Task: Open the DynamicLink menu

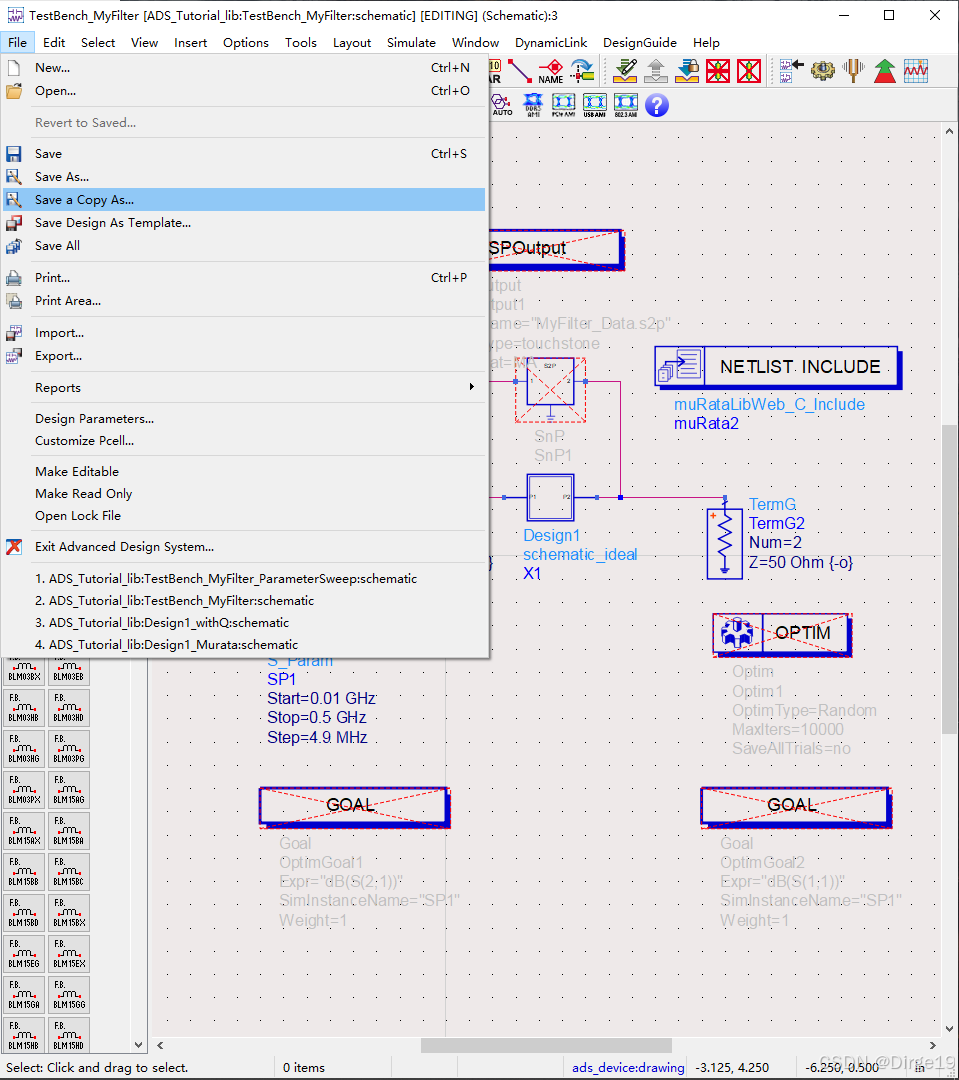Action: [x=551, y=42]
